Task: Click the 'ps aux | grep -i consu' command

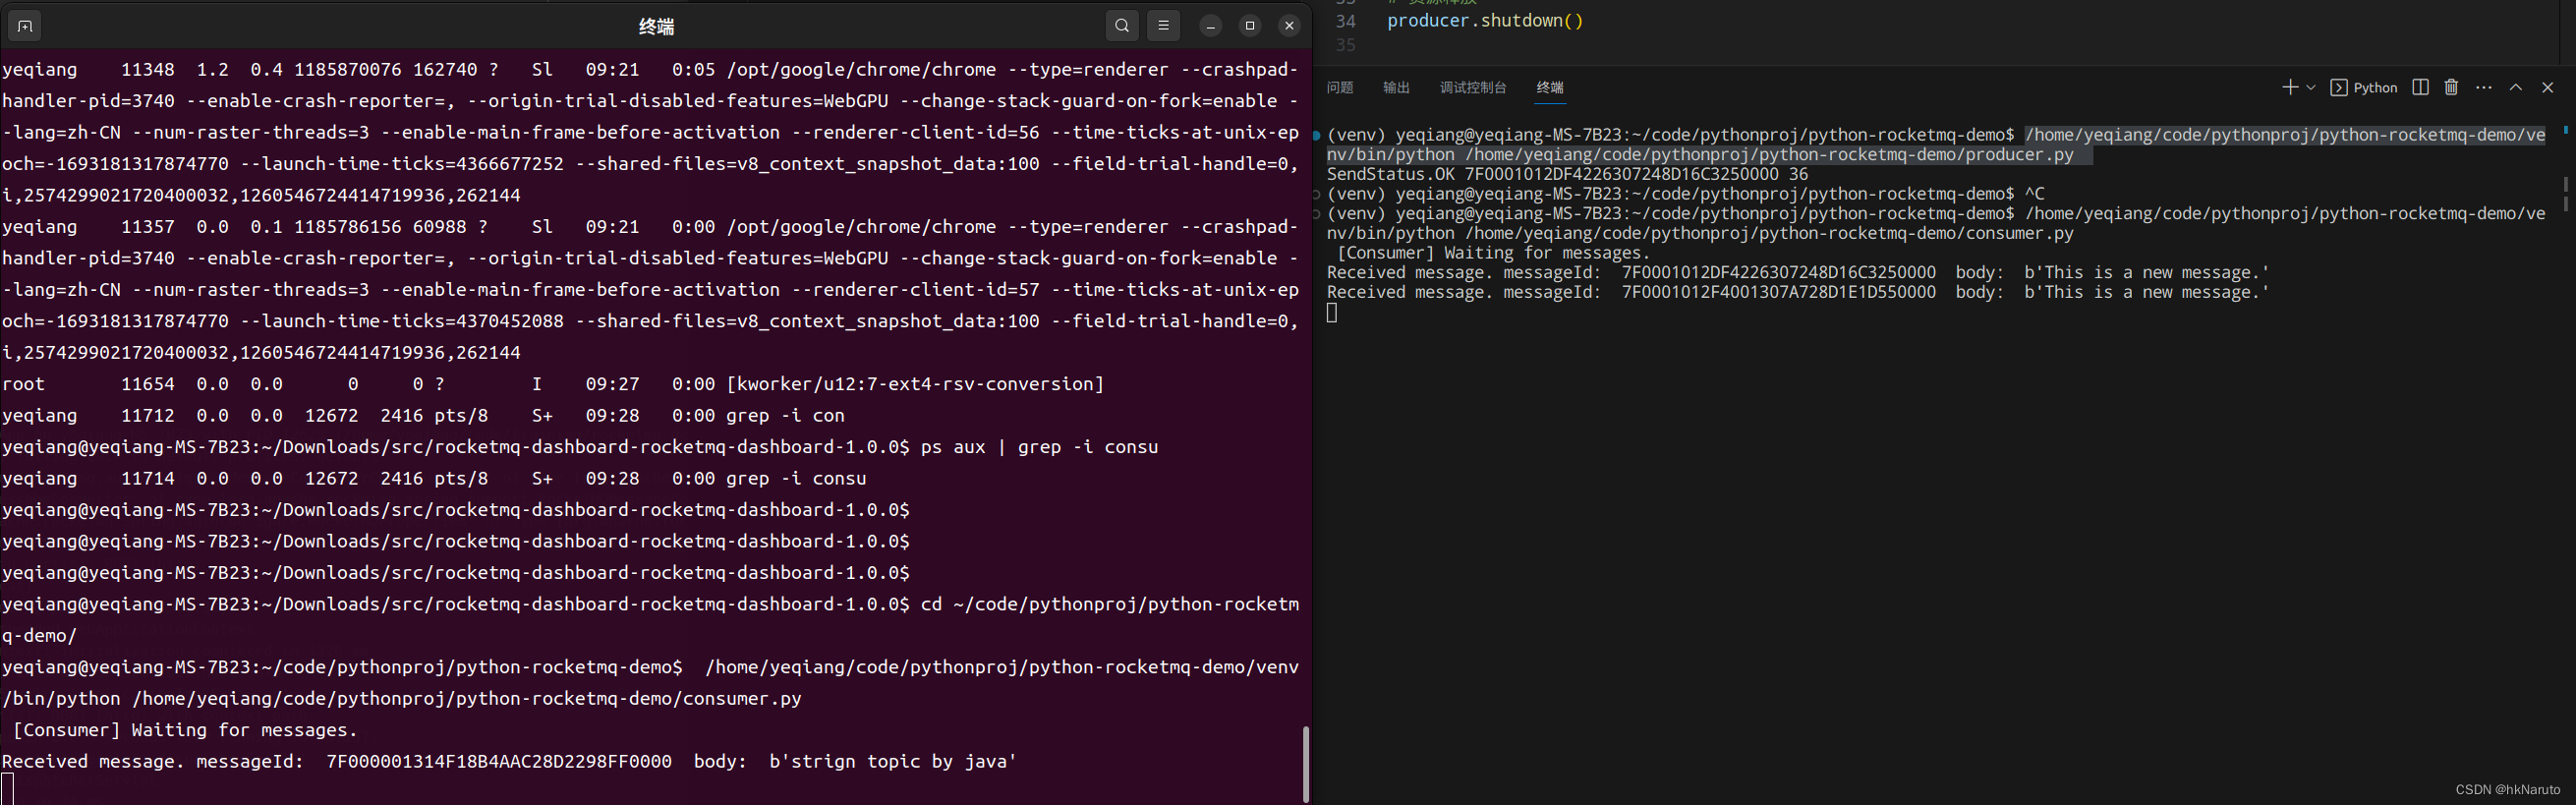Action: click(x=1039, y=447)
